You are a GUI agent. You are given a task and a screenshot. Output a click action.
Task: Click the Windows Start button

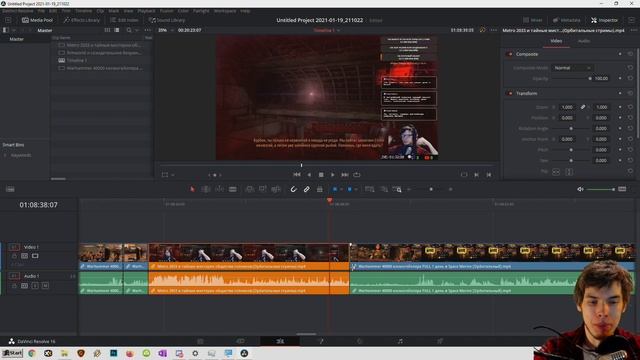(12, 353)
